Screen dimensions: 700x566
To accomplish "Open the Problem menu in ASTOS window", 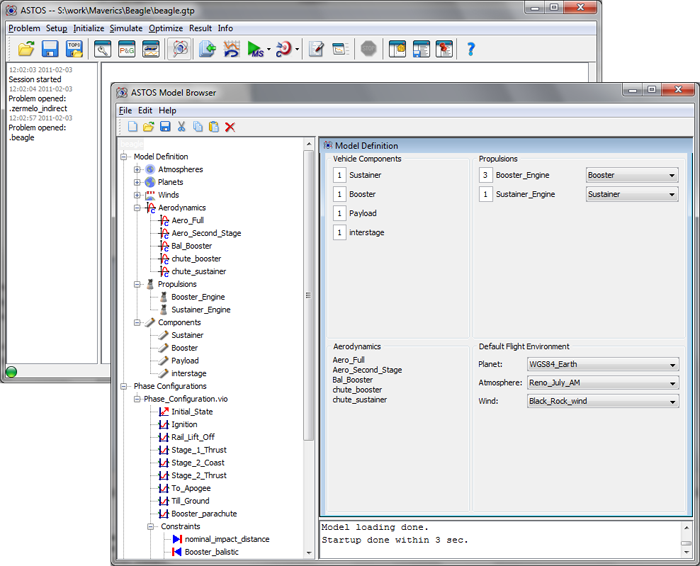I will point(24,28).
